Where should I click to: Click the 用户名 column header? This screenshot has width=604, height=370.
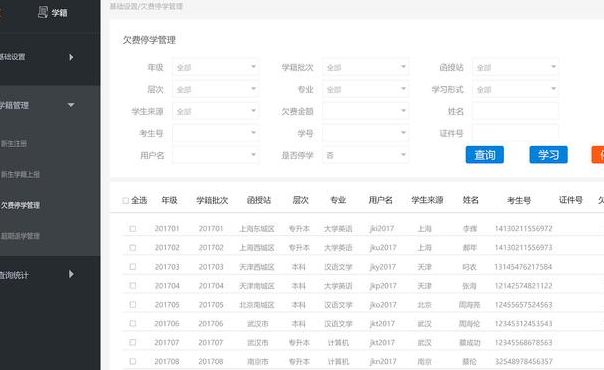pos(381,200)
